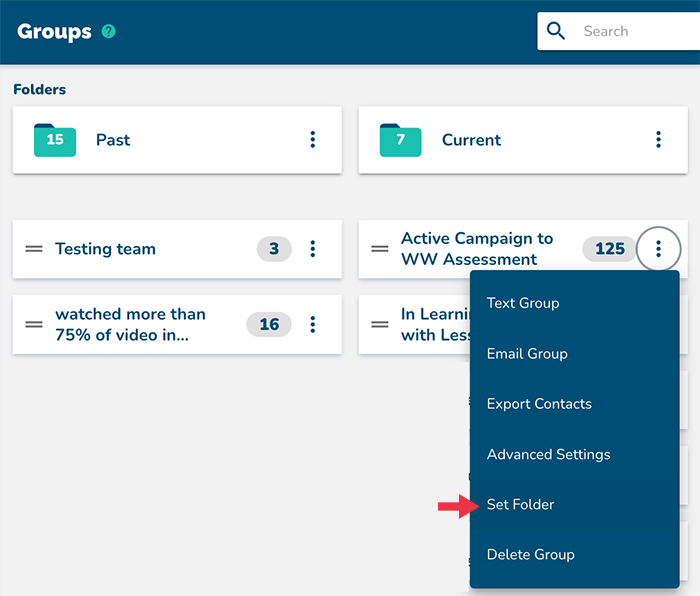Screen dimensions: 700x596
Task: Open three-dot menu for Current folder
Action: click(x=658, y=140)
